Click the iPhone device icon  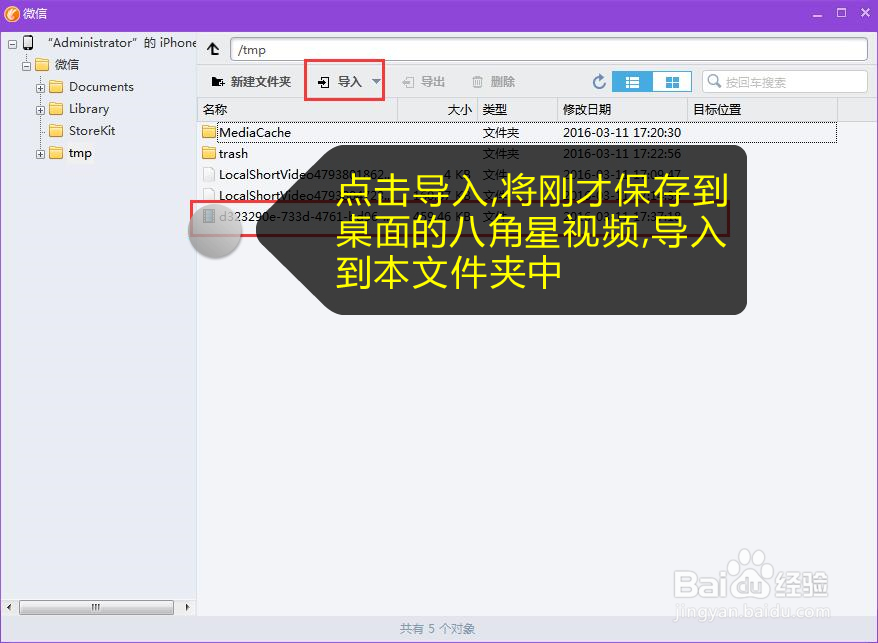click(x=28, y=43)
